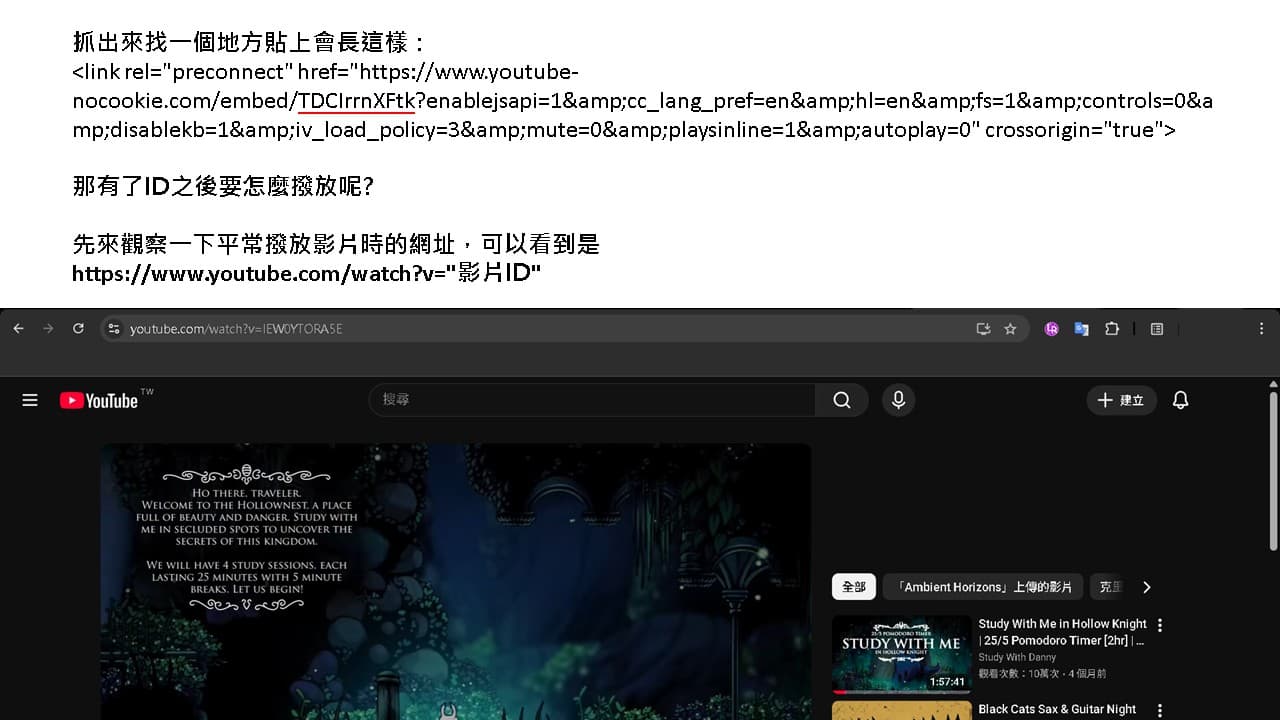Image resolution: width=1280 pixels, height=720 pixels.
Task: Click the text 那有了ID之後要怎麼撥放呢?
Action: (223, 186)
